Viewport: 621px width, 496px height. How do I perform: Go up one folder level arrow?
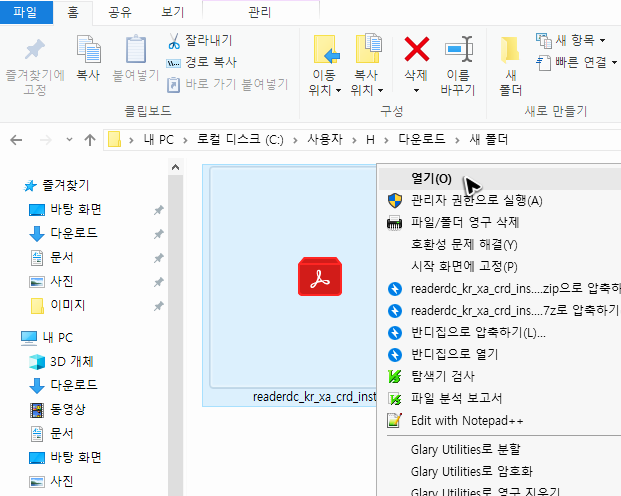coord(90,140)
